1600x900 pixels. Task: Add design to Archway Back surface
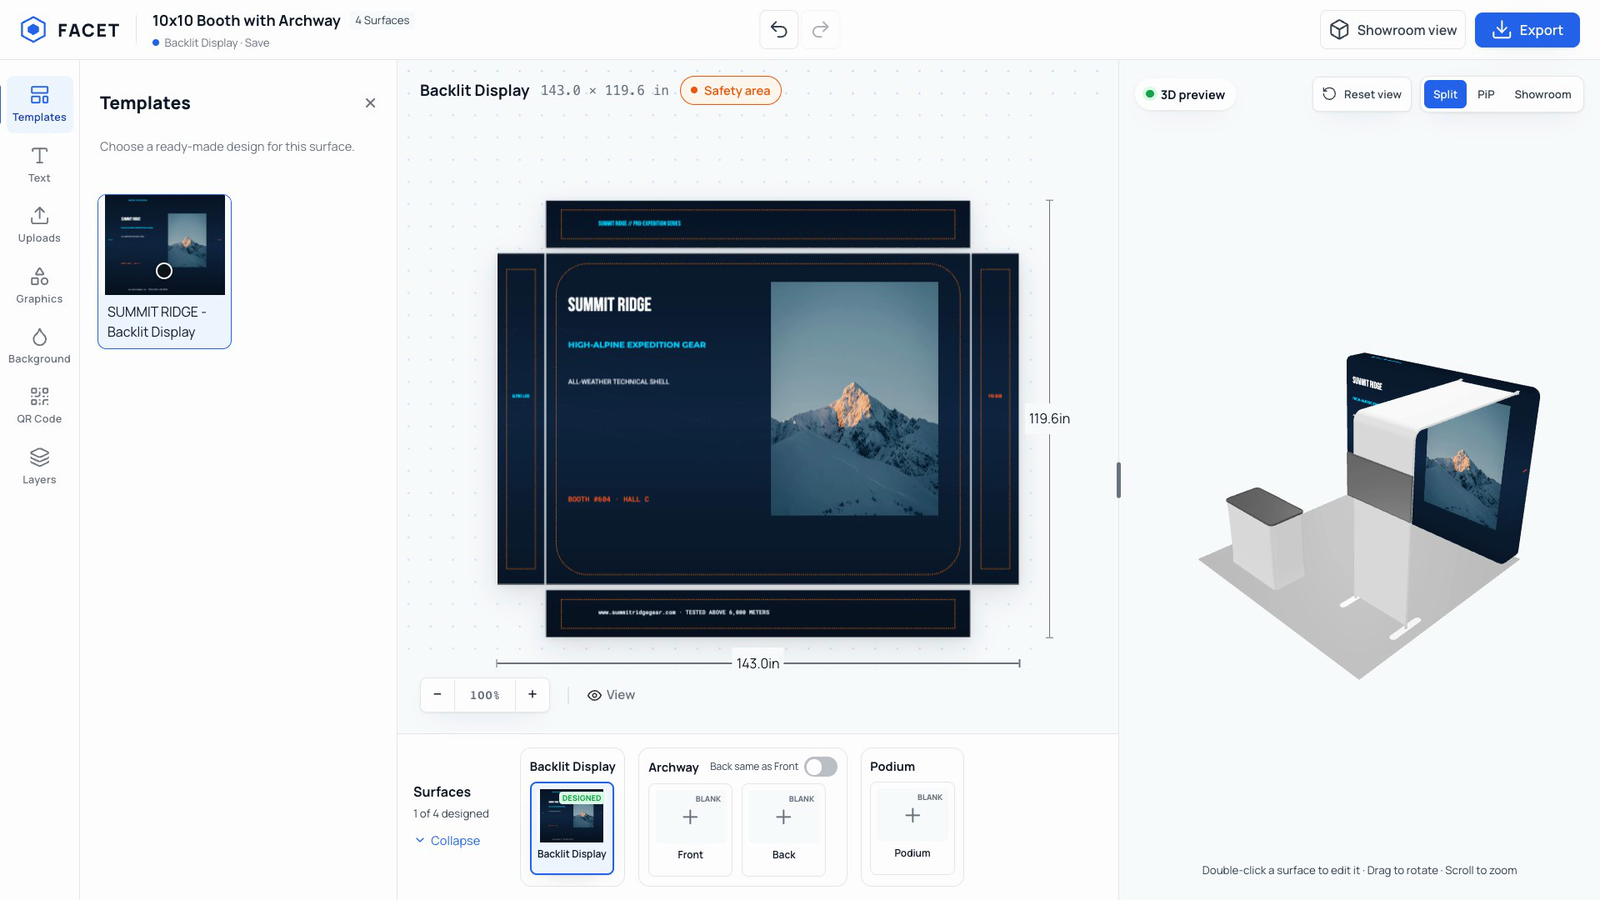784,829
